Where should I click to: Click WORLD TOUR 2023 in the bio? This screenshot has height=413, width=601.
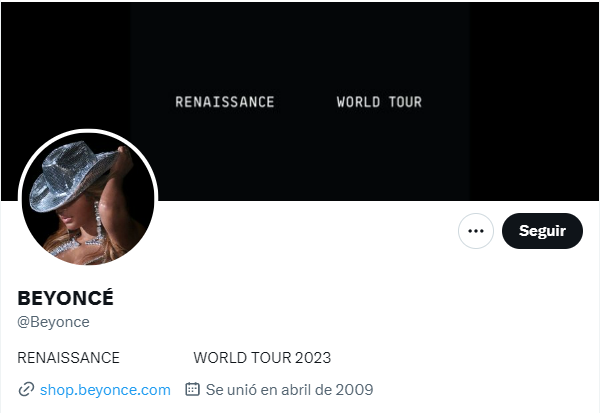click(262, 358)
